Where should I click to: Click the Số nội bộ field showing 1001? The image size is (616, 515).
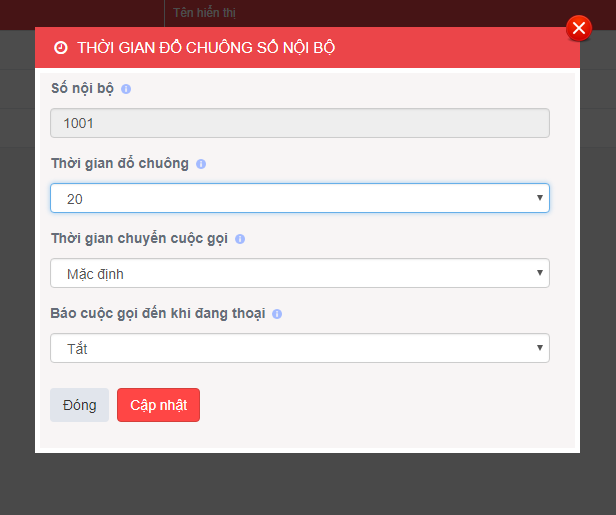(x=300, y=123)
